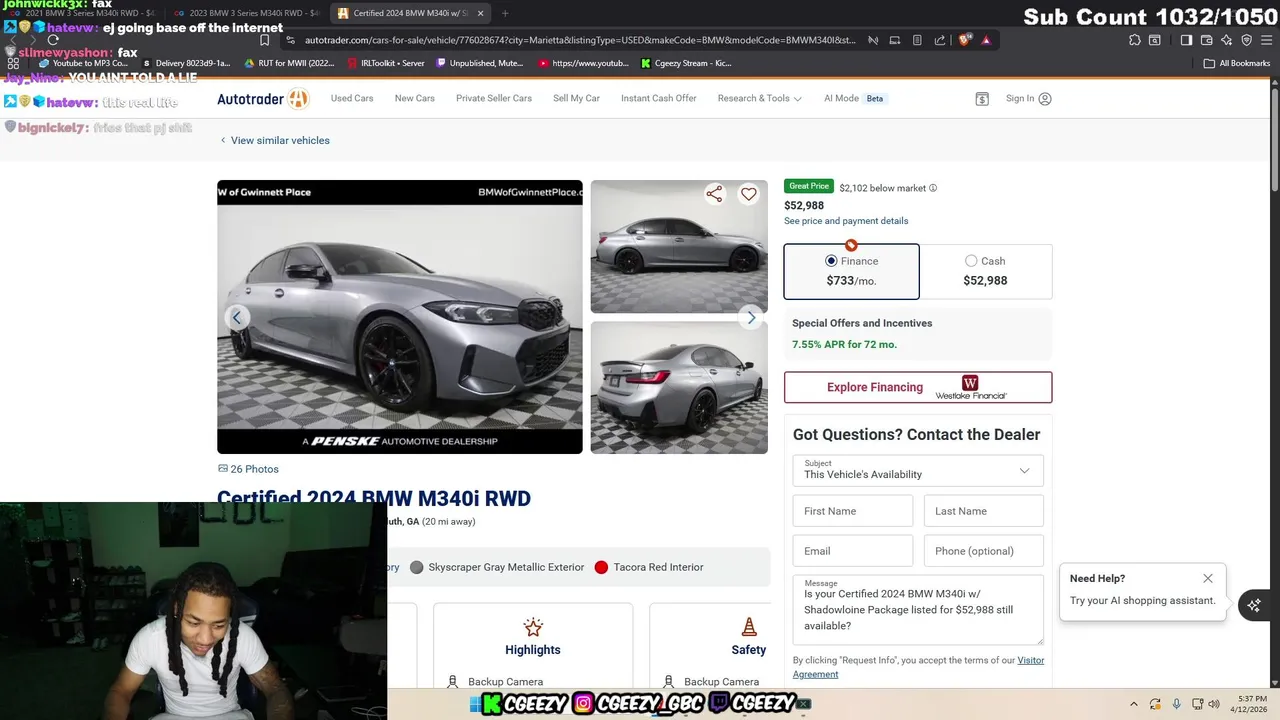Viewport: 1280px width, 720px height.
Task: Click the Brave rewards triangle icon
Action: pyautogui.click(x=986, y=40)
